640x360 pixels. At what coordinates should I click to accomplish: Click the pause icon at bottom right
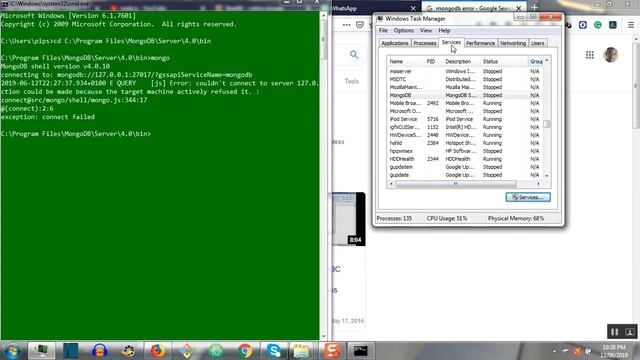click(615, 332)
